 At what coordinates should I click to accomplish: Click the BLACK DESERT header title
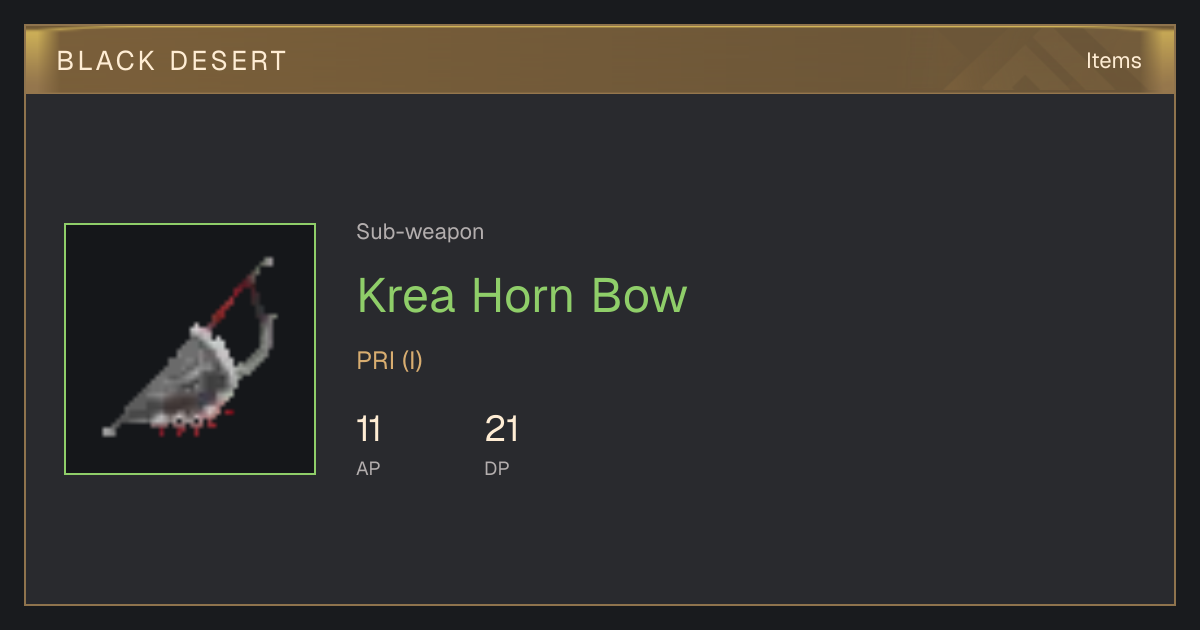pos(172,61)
